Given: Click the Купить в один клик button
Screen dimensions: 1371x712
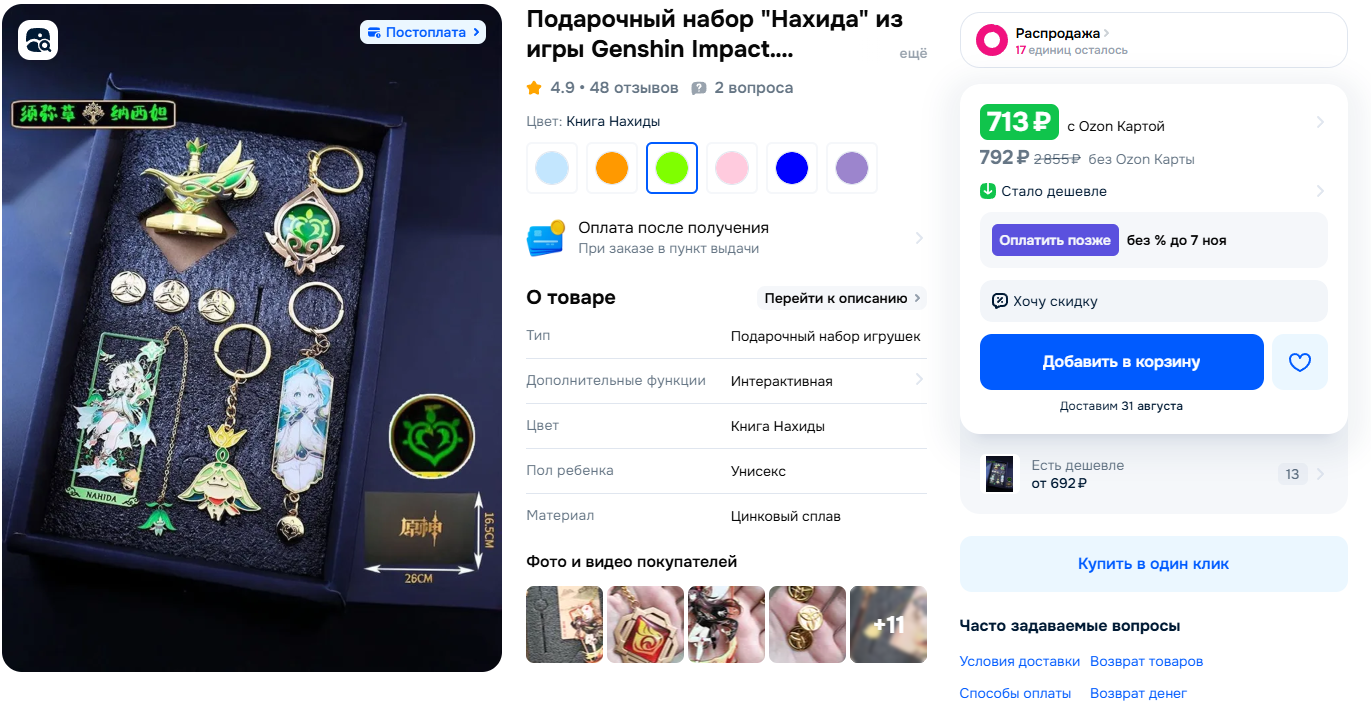Looking at the screenshot, I should click(1154, 564).
